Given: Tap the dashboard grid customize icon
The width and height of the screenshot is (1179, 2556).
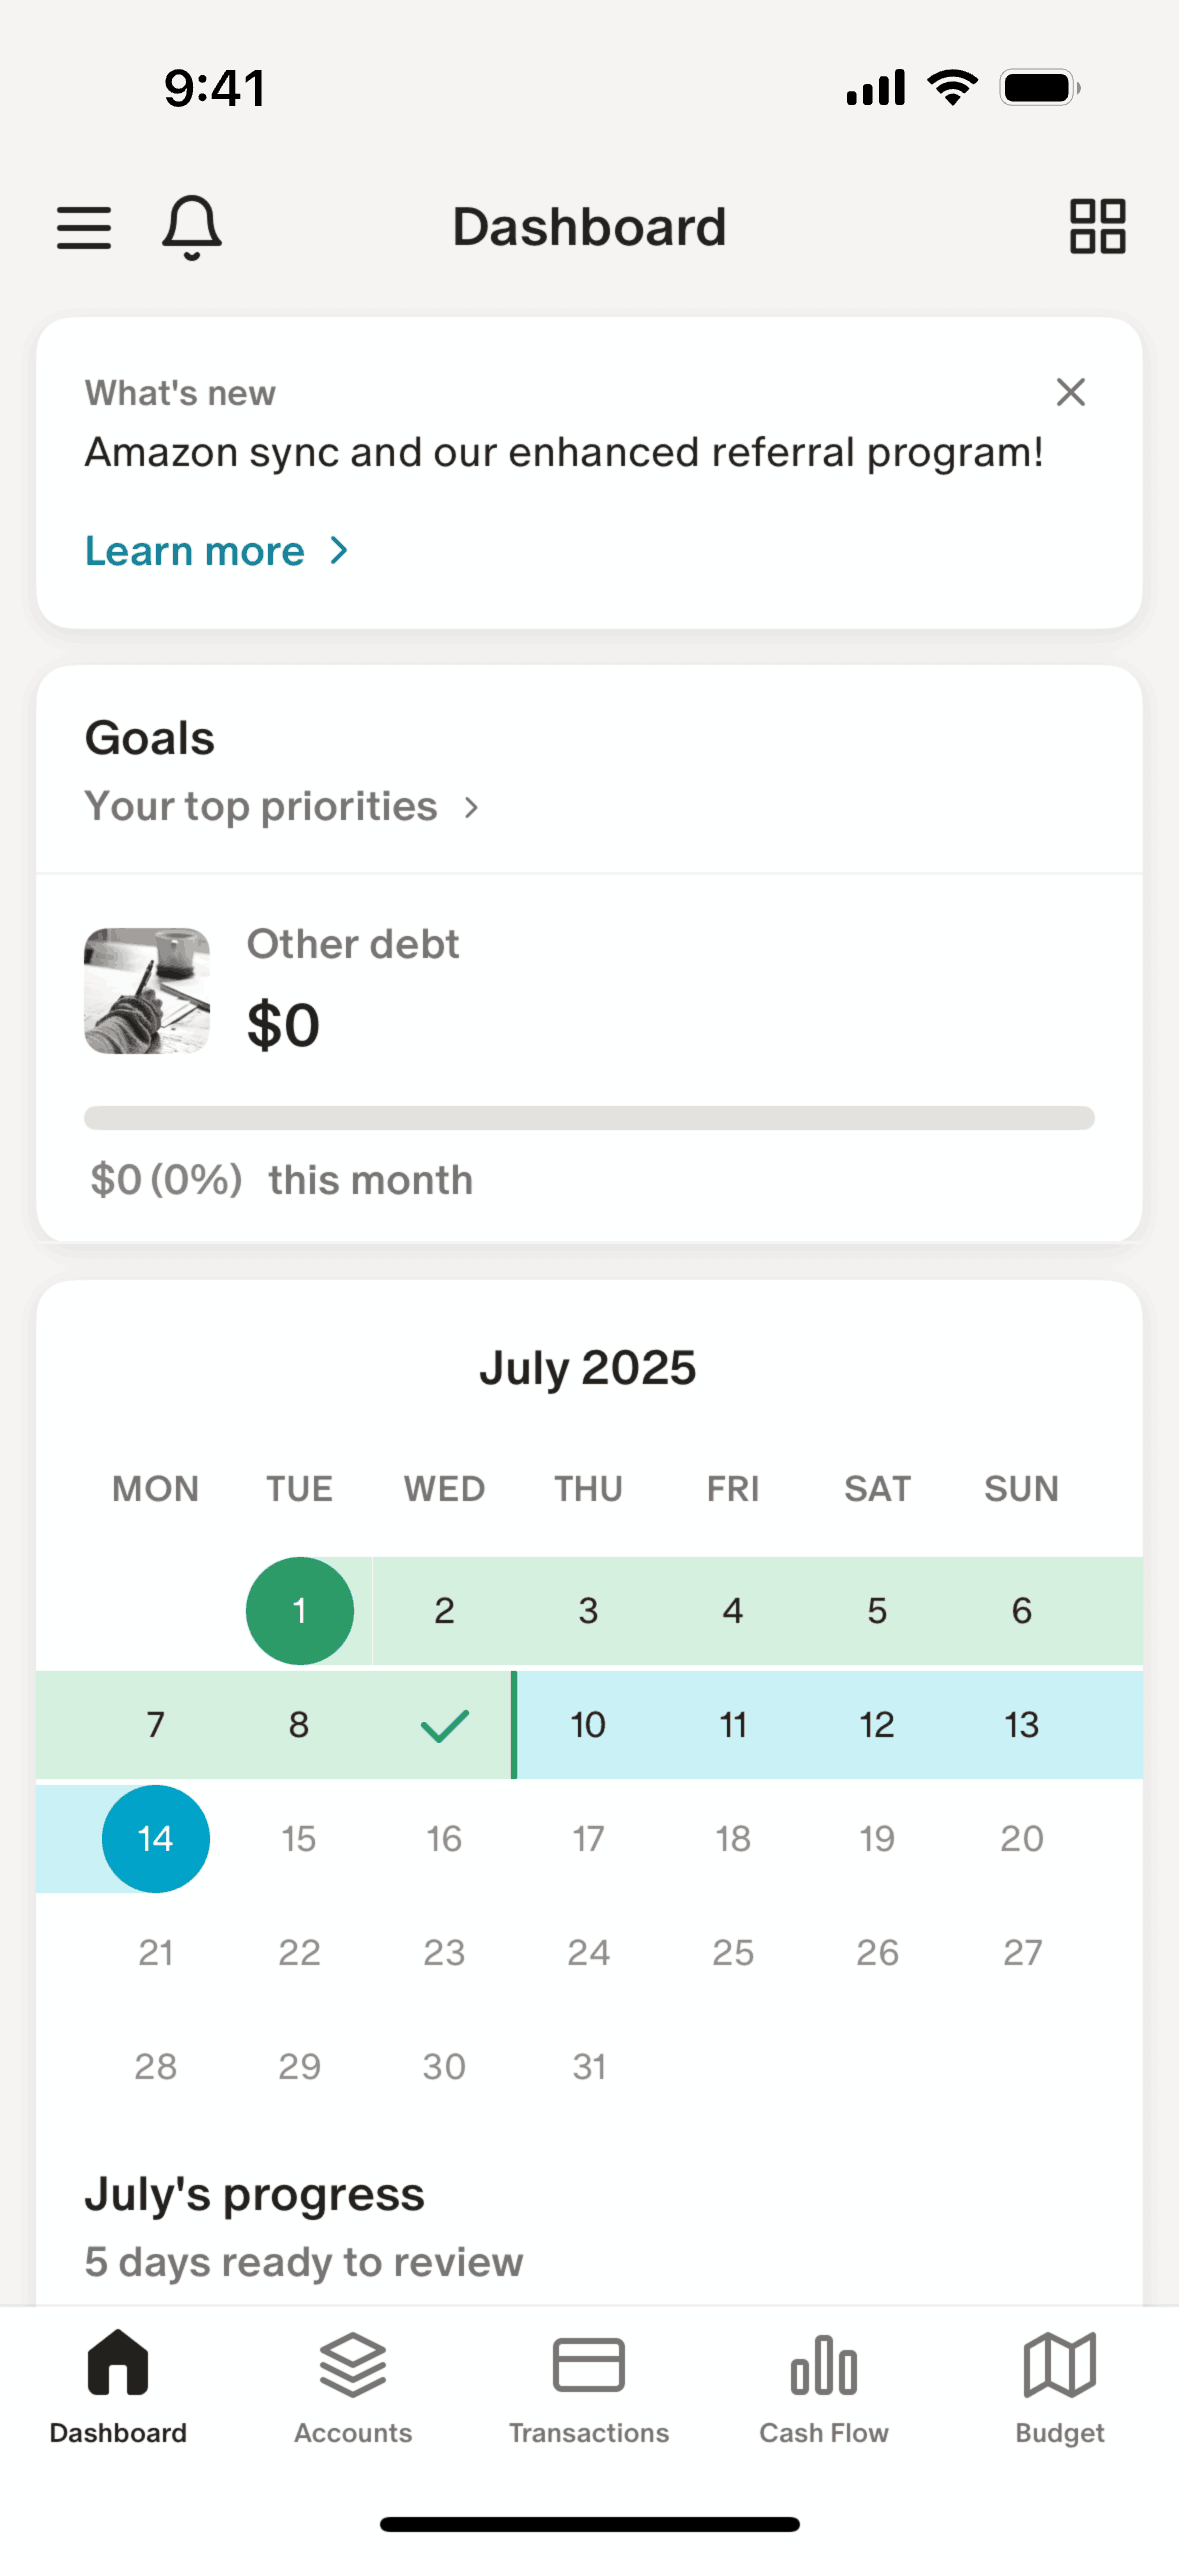Looking at the screenshot, I should pyautogui.click(x=1097, y=226).
